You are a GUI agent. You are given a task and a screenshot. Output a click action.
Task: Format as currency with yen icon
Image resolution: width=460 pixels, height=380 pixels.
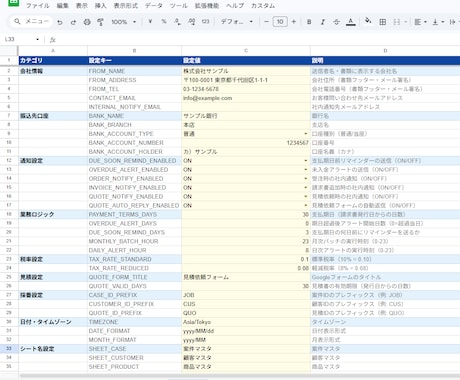pyautogui.click(x=150, y=22)
